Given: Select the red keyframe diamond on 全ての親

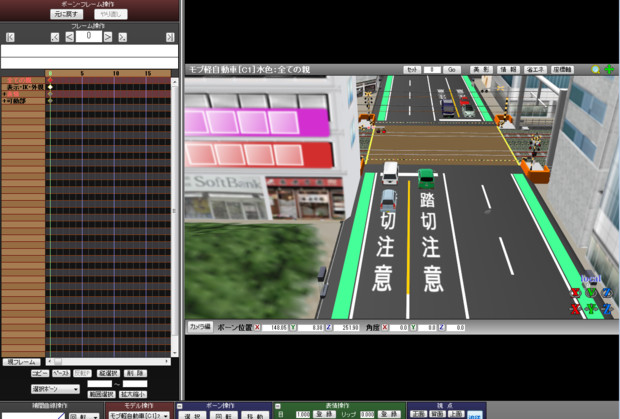Looking at the screenshot, I should coord(50,80).
